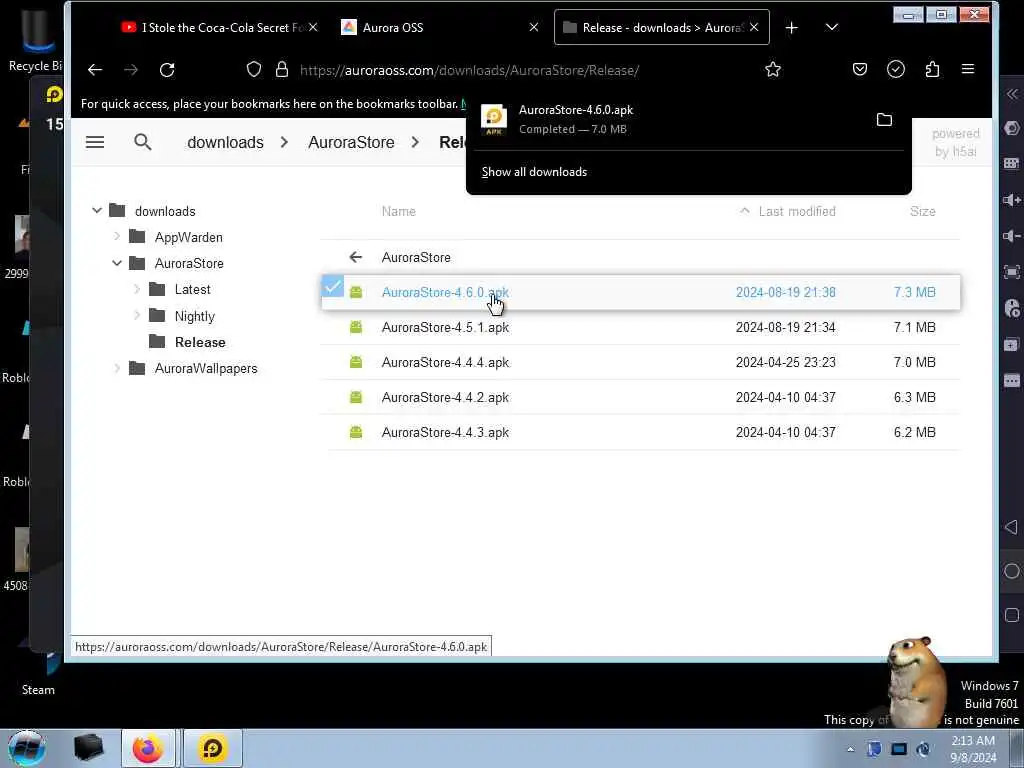Download AuroraStore-4.6.0.apk link

pyautogui.click(x=445, y=292)
